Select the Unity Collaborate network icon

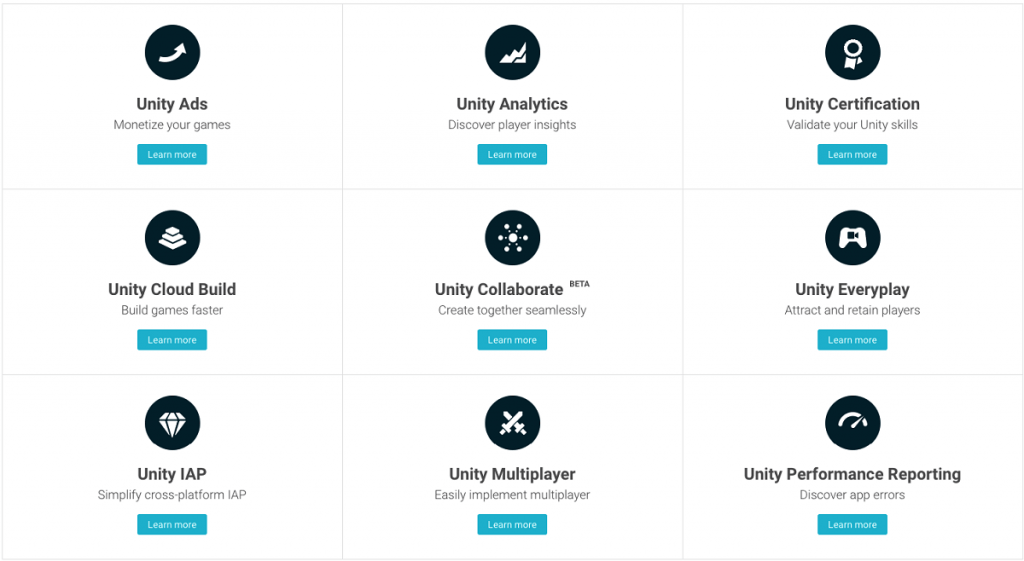click(513, 238)
